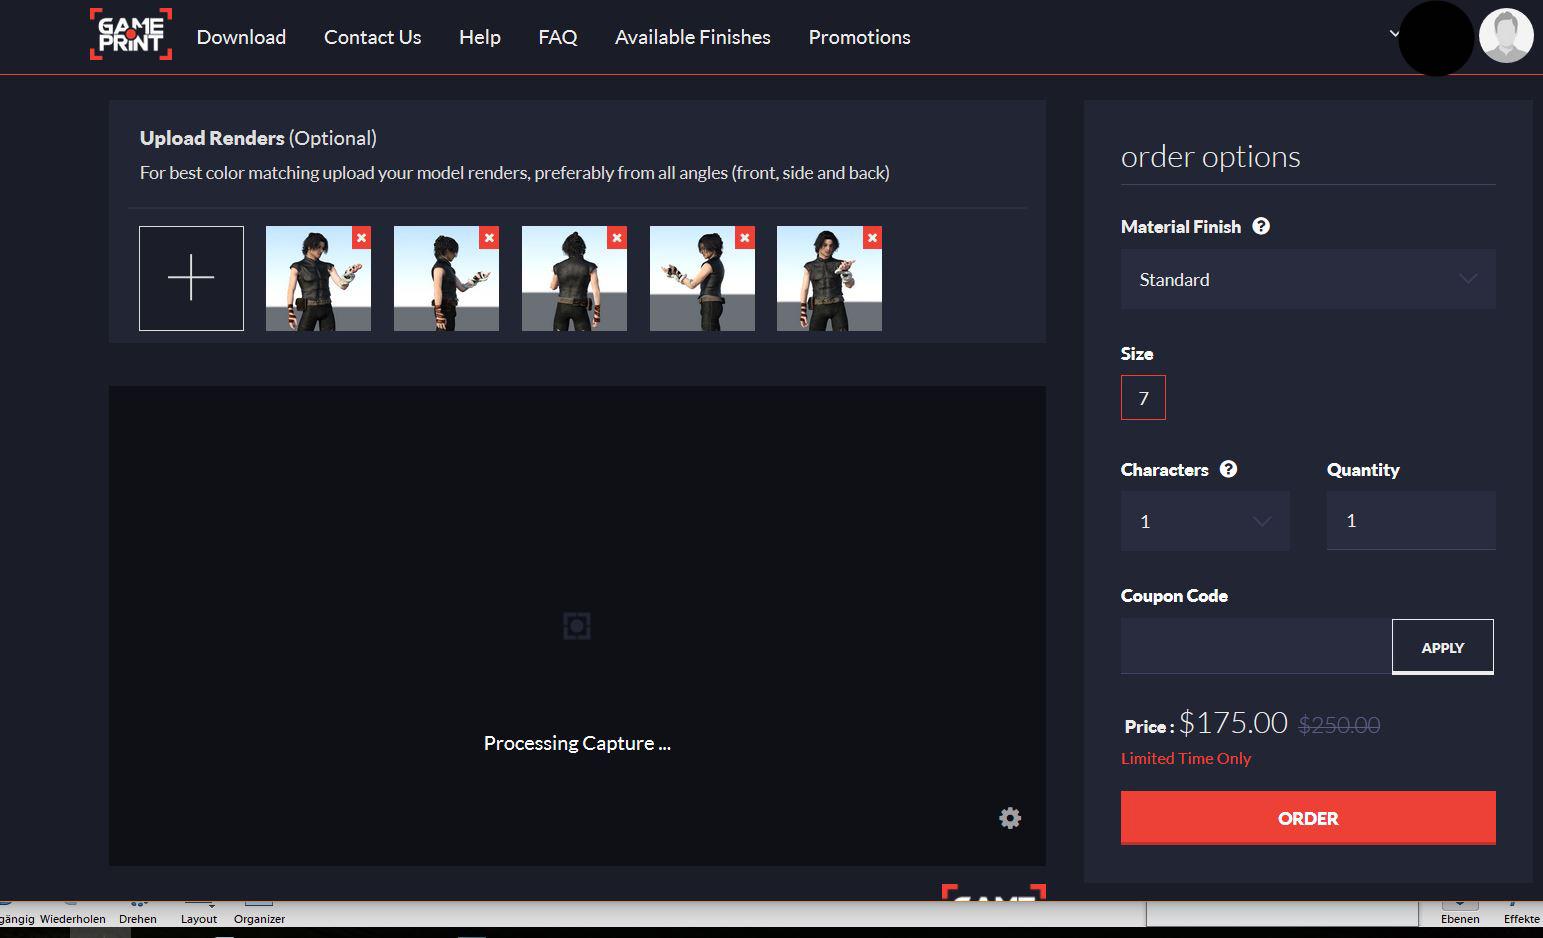1543x938 pixels.
Task: Show Material Finish help tooltip
Action: [1261, 226]
